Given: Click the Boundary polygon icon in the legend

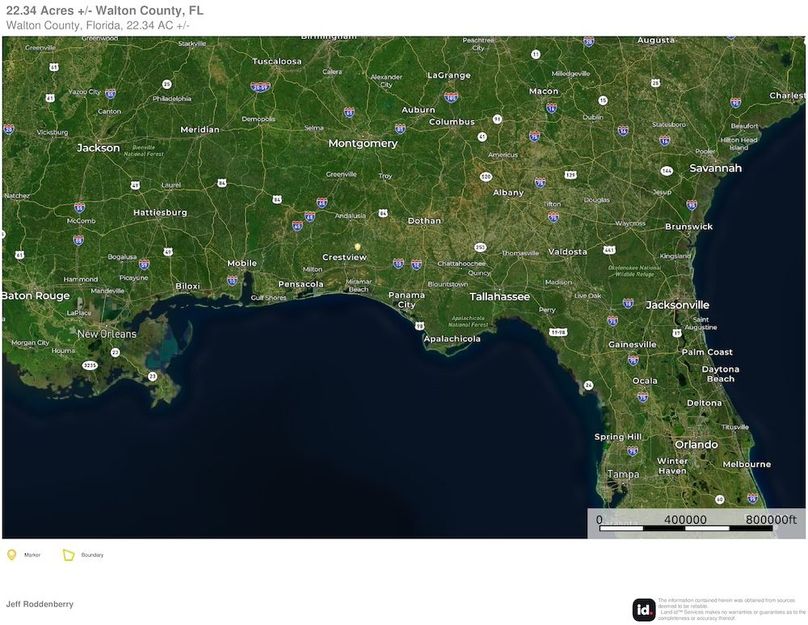Looking at the screenshot, I should pyautogui.click(x=69, y=554).
